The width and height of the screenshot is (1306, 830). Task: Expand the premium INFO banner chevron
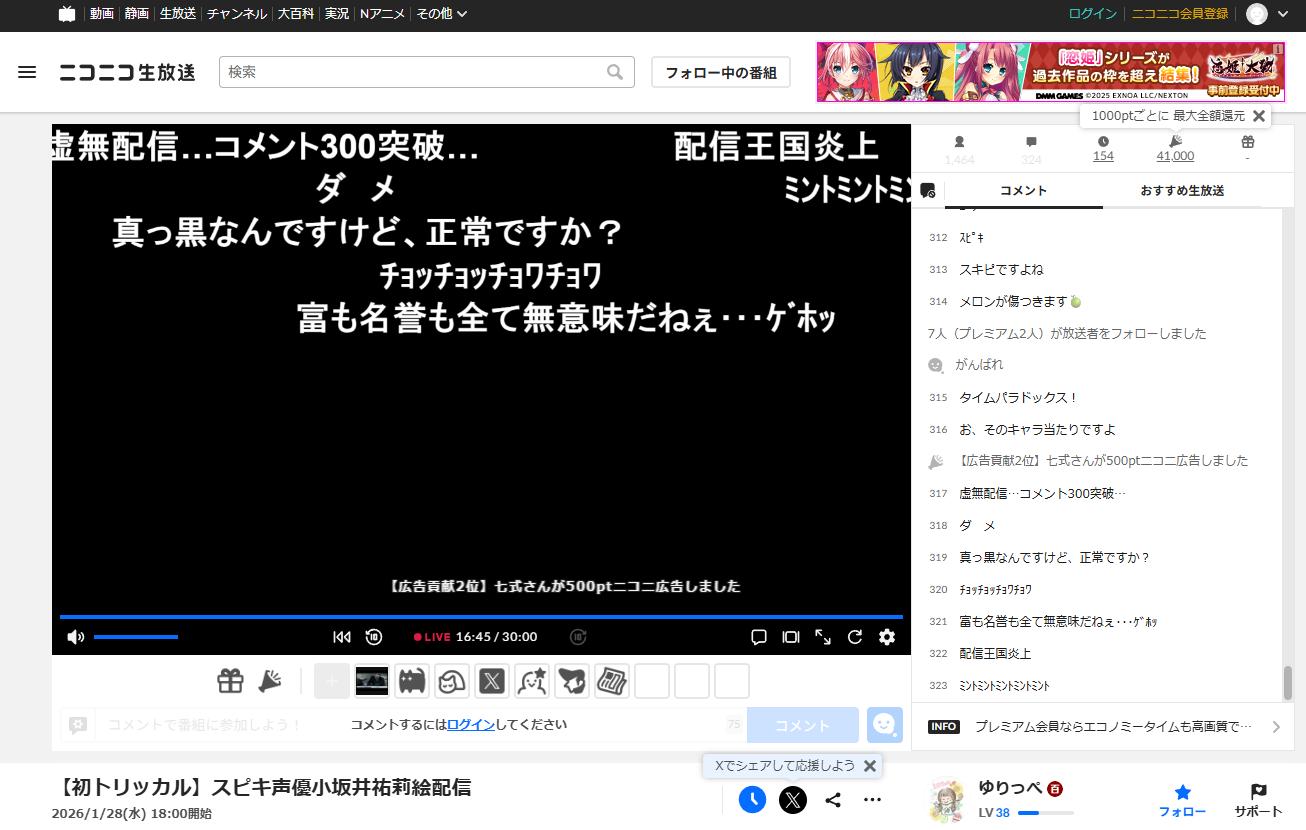[x=1276, y=727]
